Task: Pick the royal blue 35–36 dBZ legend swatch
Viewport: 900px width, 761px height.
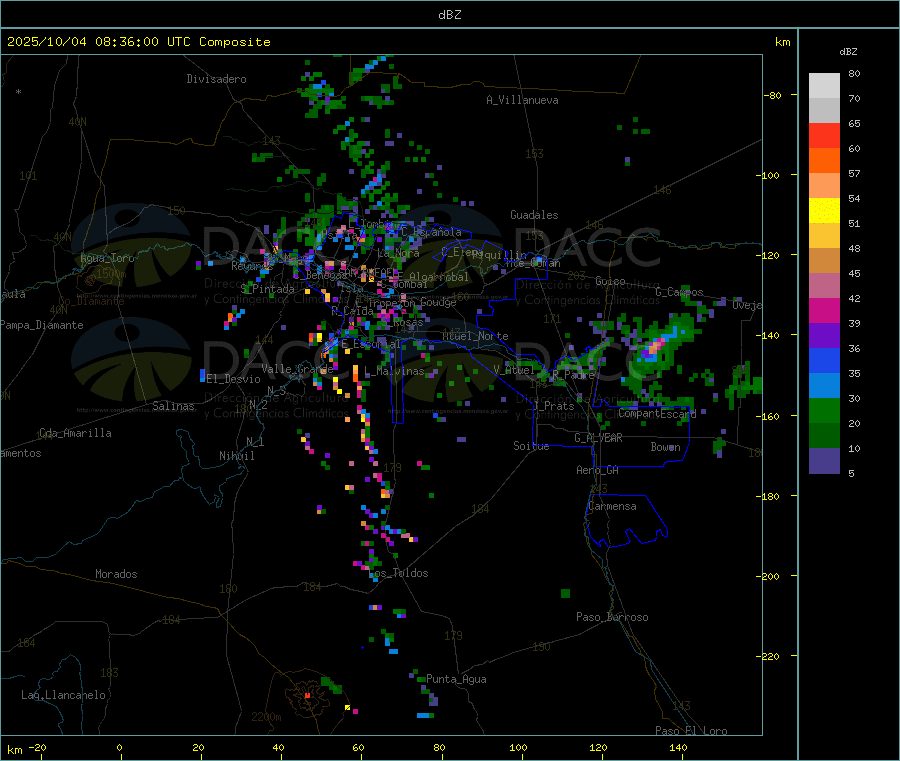Action: tap(824, 361)
